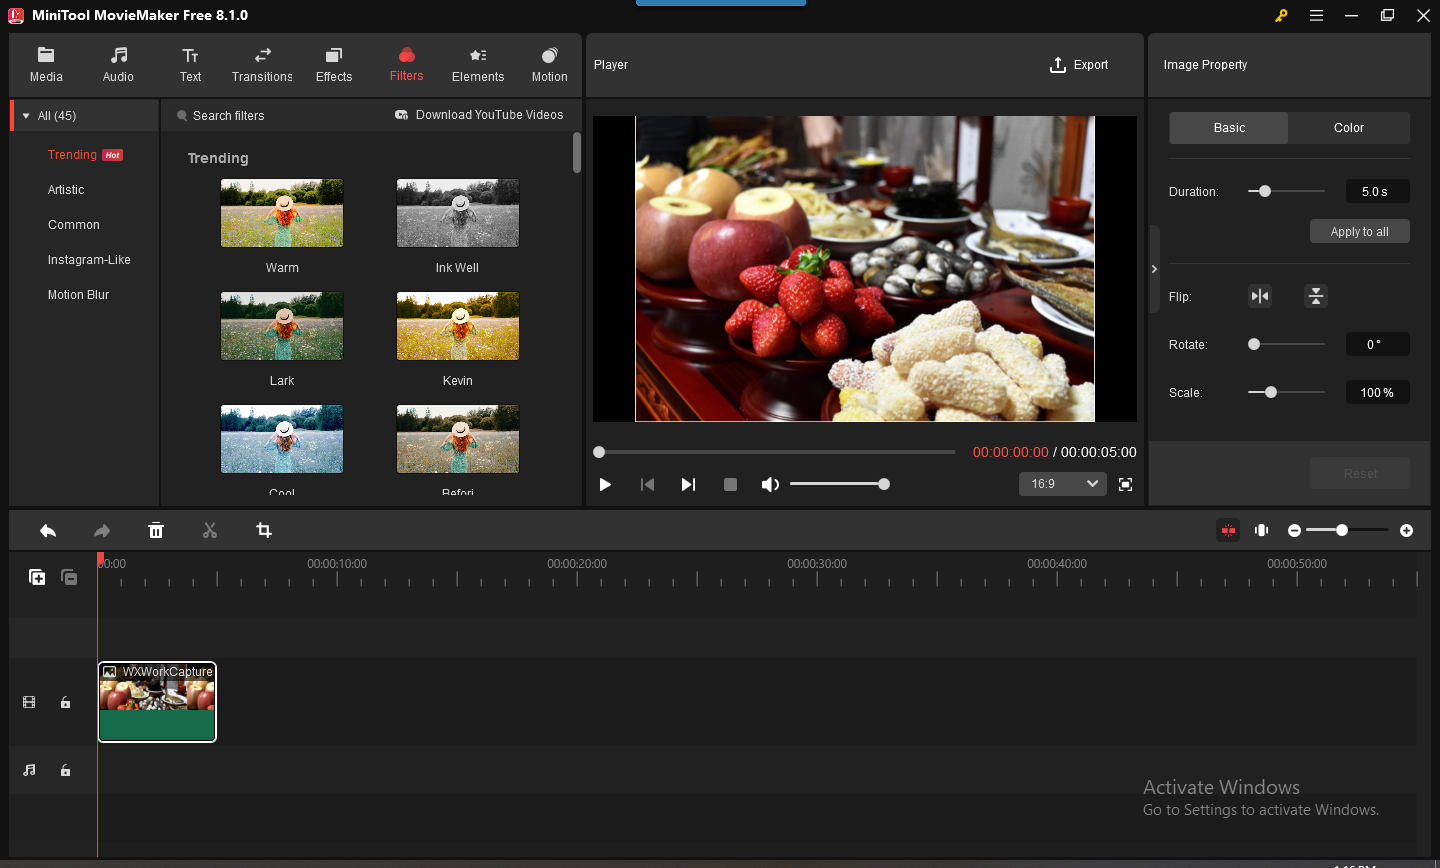Add a new track to timeline
Image resolution: width=1440 pixels, height=868 pixels.
coord(37,577)
